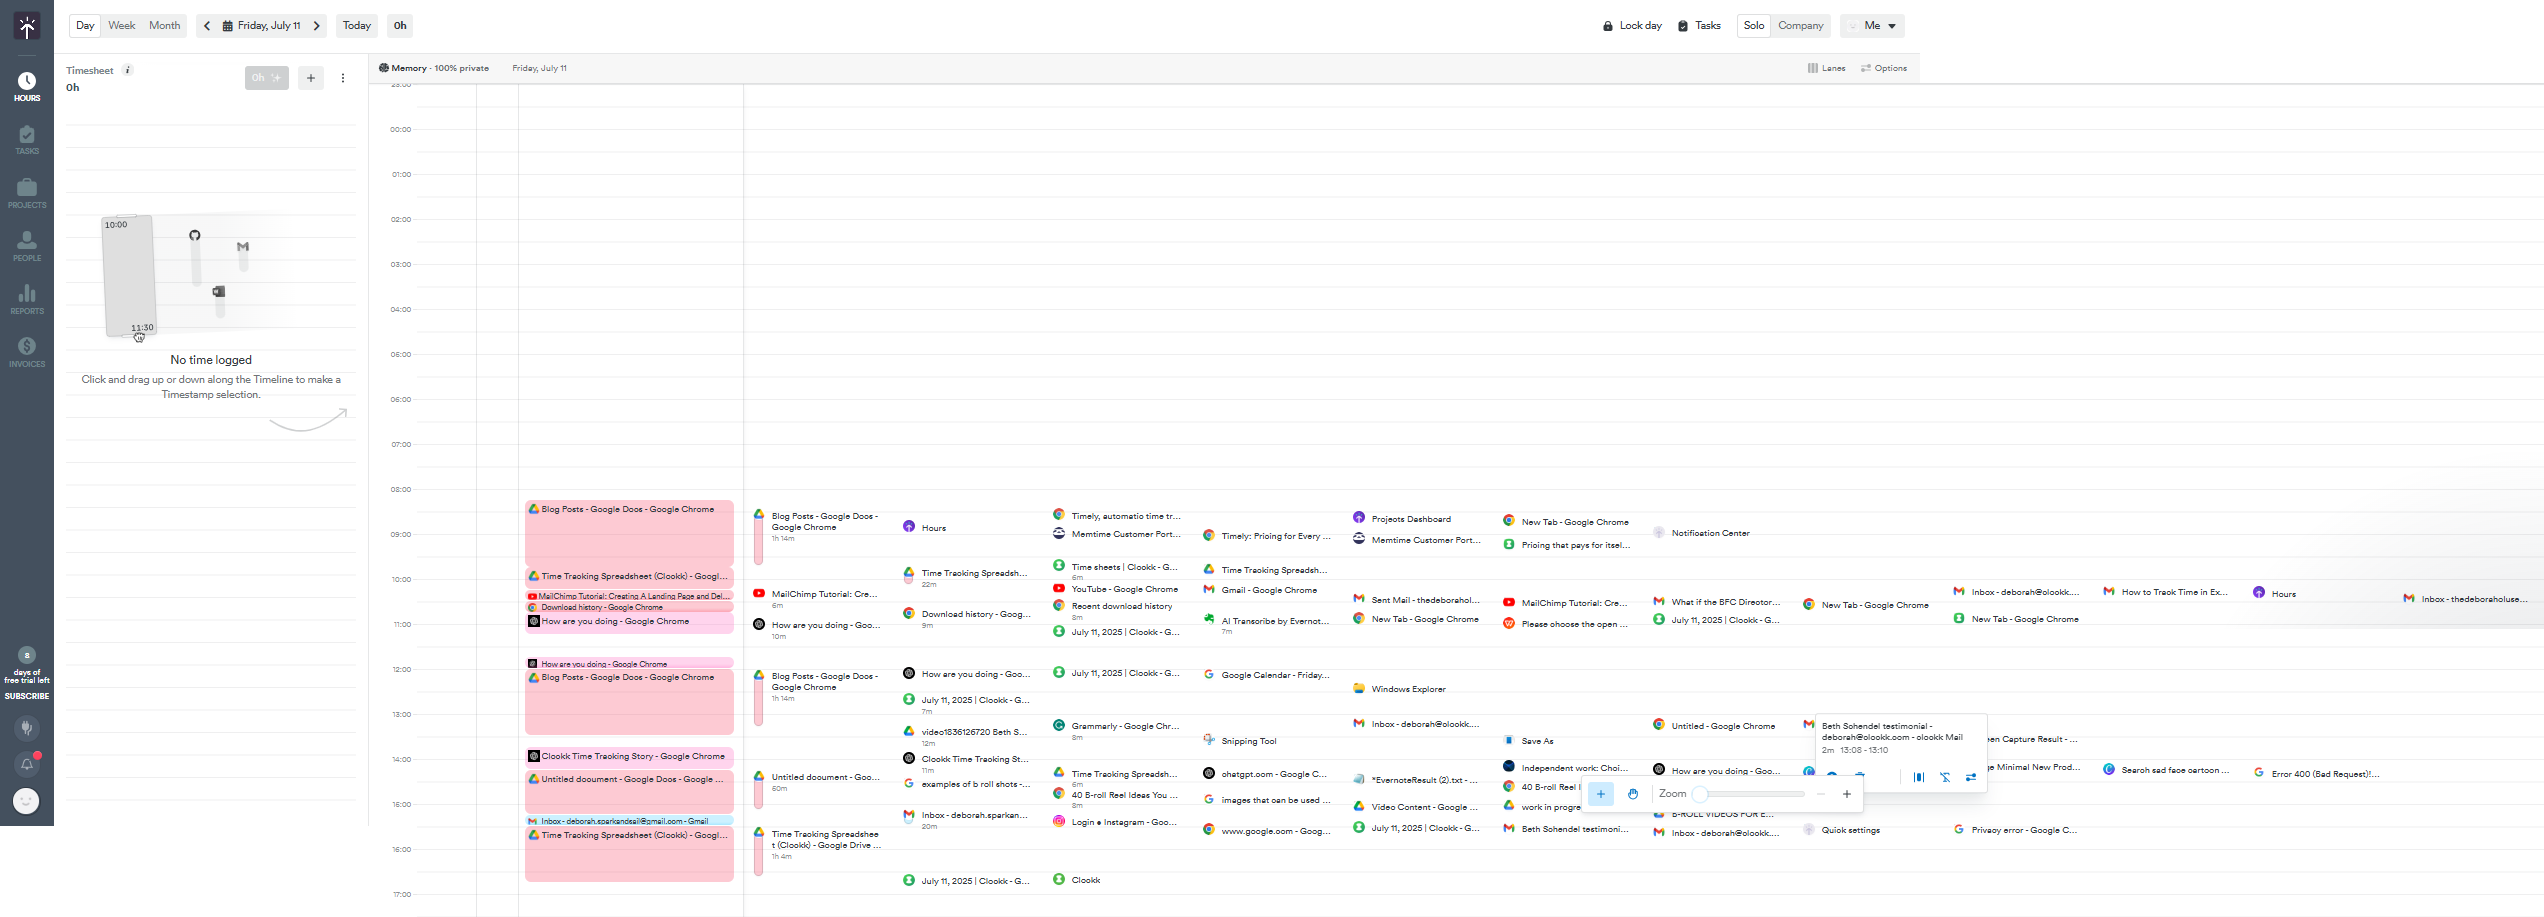Click the Untitled document Google Docs pink block
Screen dimensions: 2544x917
(629, 790)
